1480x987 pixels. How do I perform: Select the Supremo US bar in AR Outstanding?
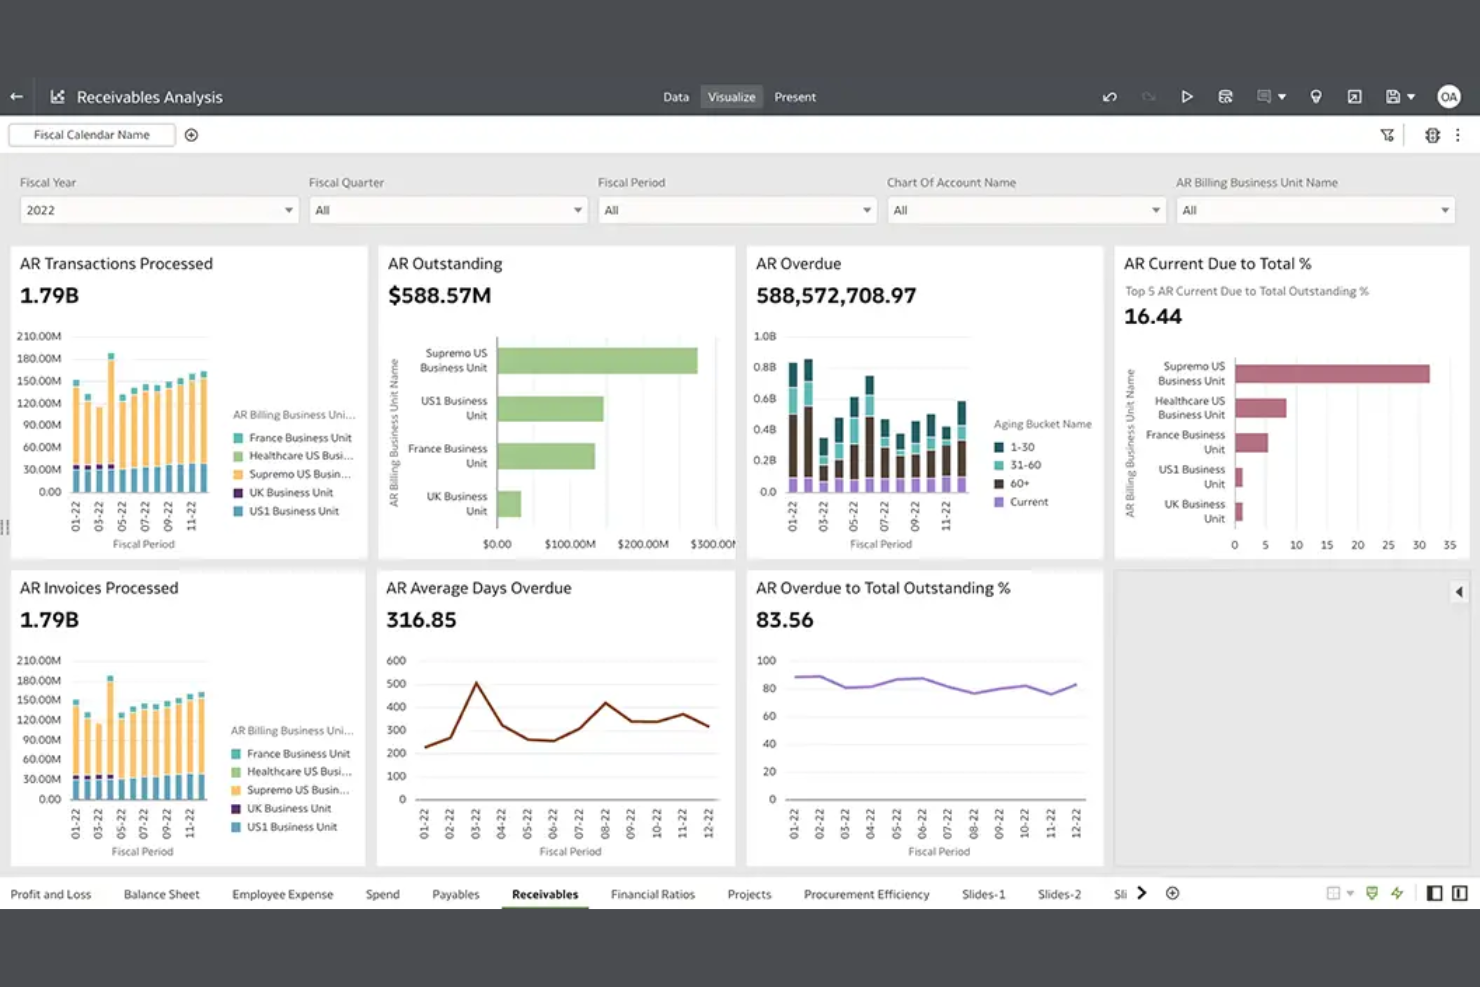click(597, 360)
